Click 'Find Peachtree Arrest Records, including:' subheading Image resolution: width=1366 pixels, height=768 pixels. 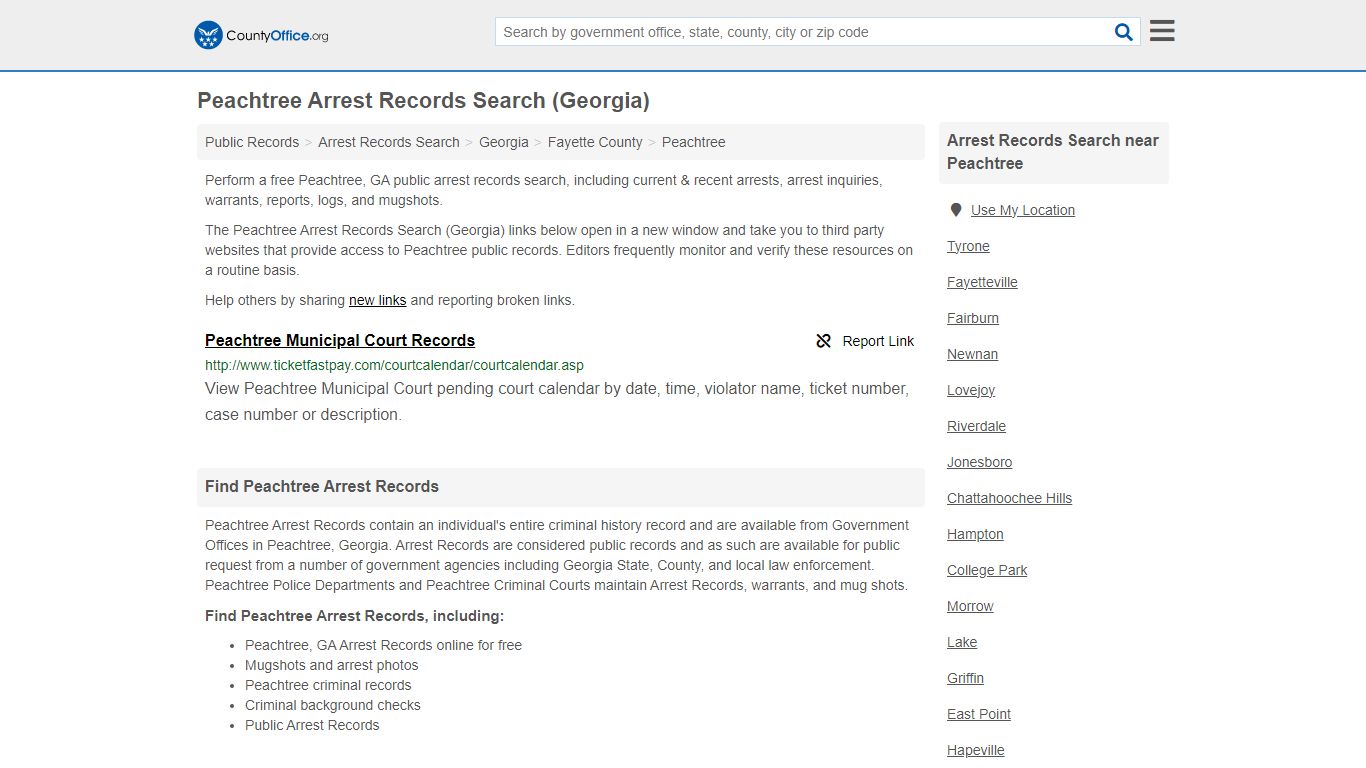pos(354,616)
